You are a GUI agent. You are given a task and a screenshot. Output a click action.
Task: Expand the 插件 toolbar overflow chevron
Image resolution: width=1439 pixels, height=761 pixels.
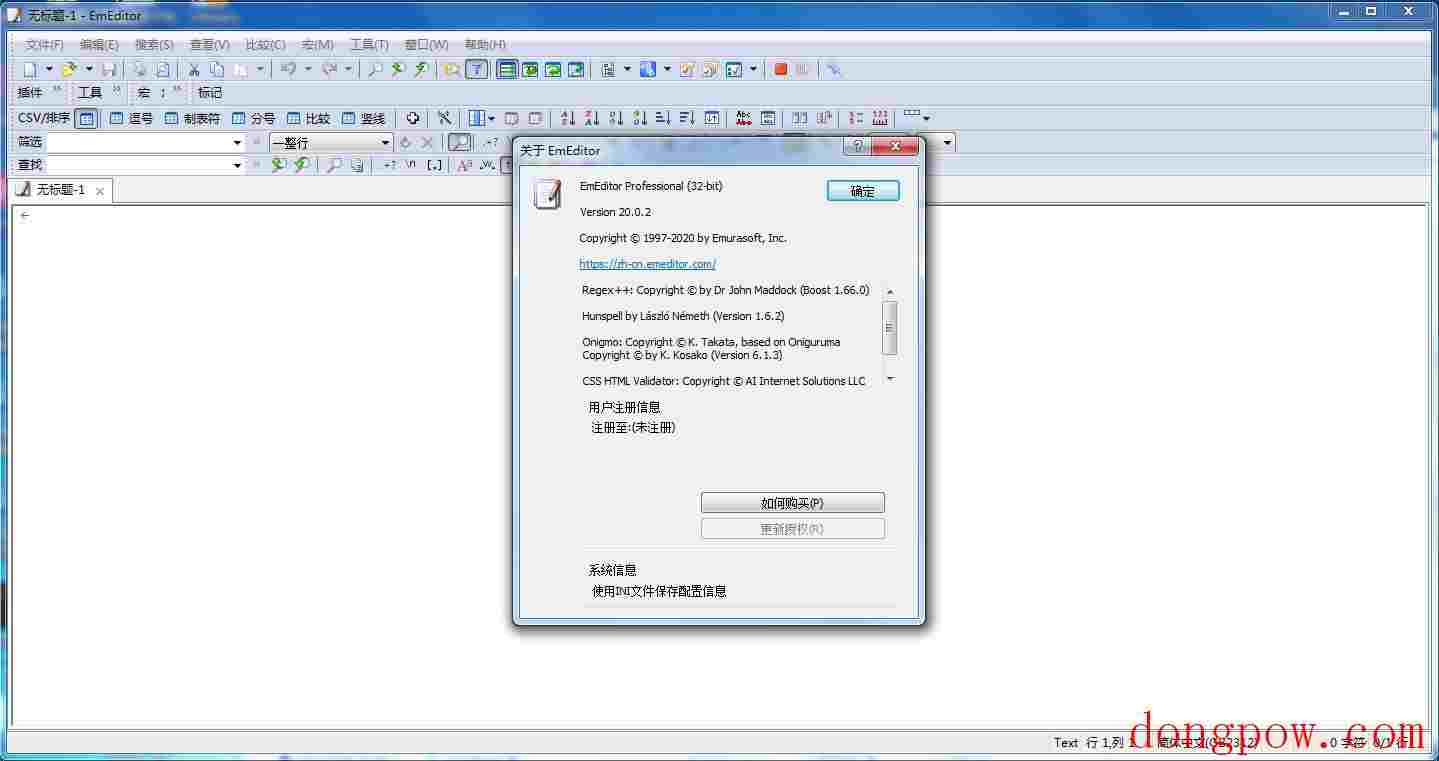pyautogui.click(x=57, y=91)
